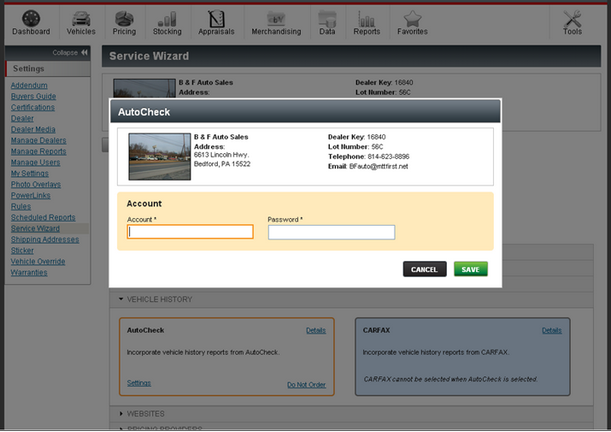Click the 814-623-8896 telephone number

[388, 157]
